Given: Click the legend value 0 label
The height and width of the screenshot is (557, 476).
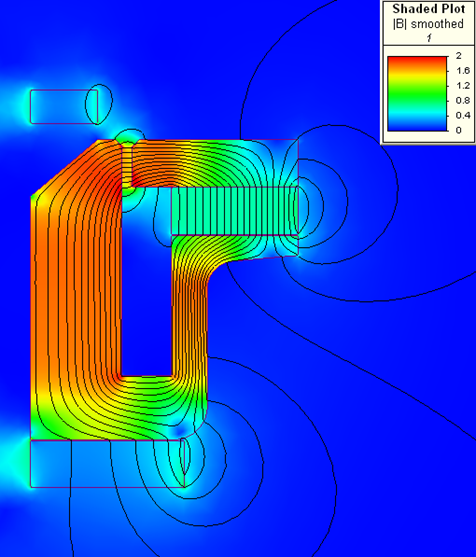Looking at the screenshot, I should [x=459, y=130].
